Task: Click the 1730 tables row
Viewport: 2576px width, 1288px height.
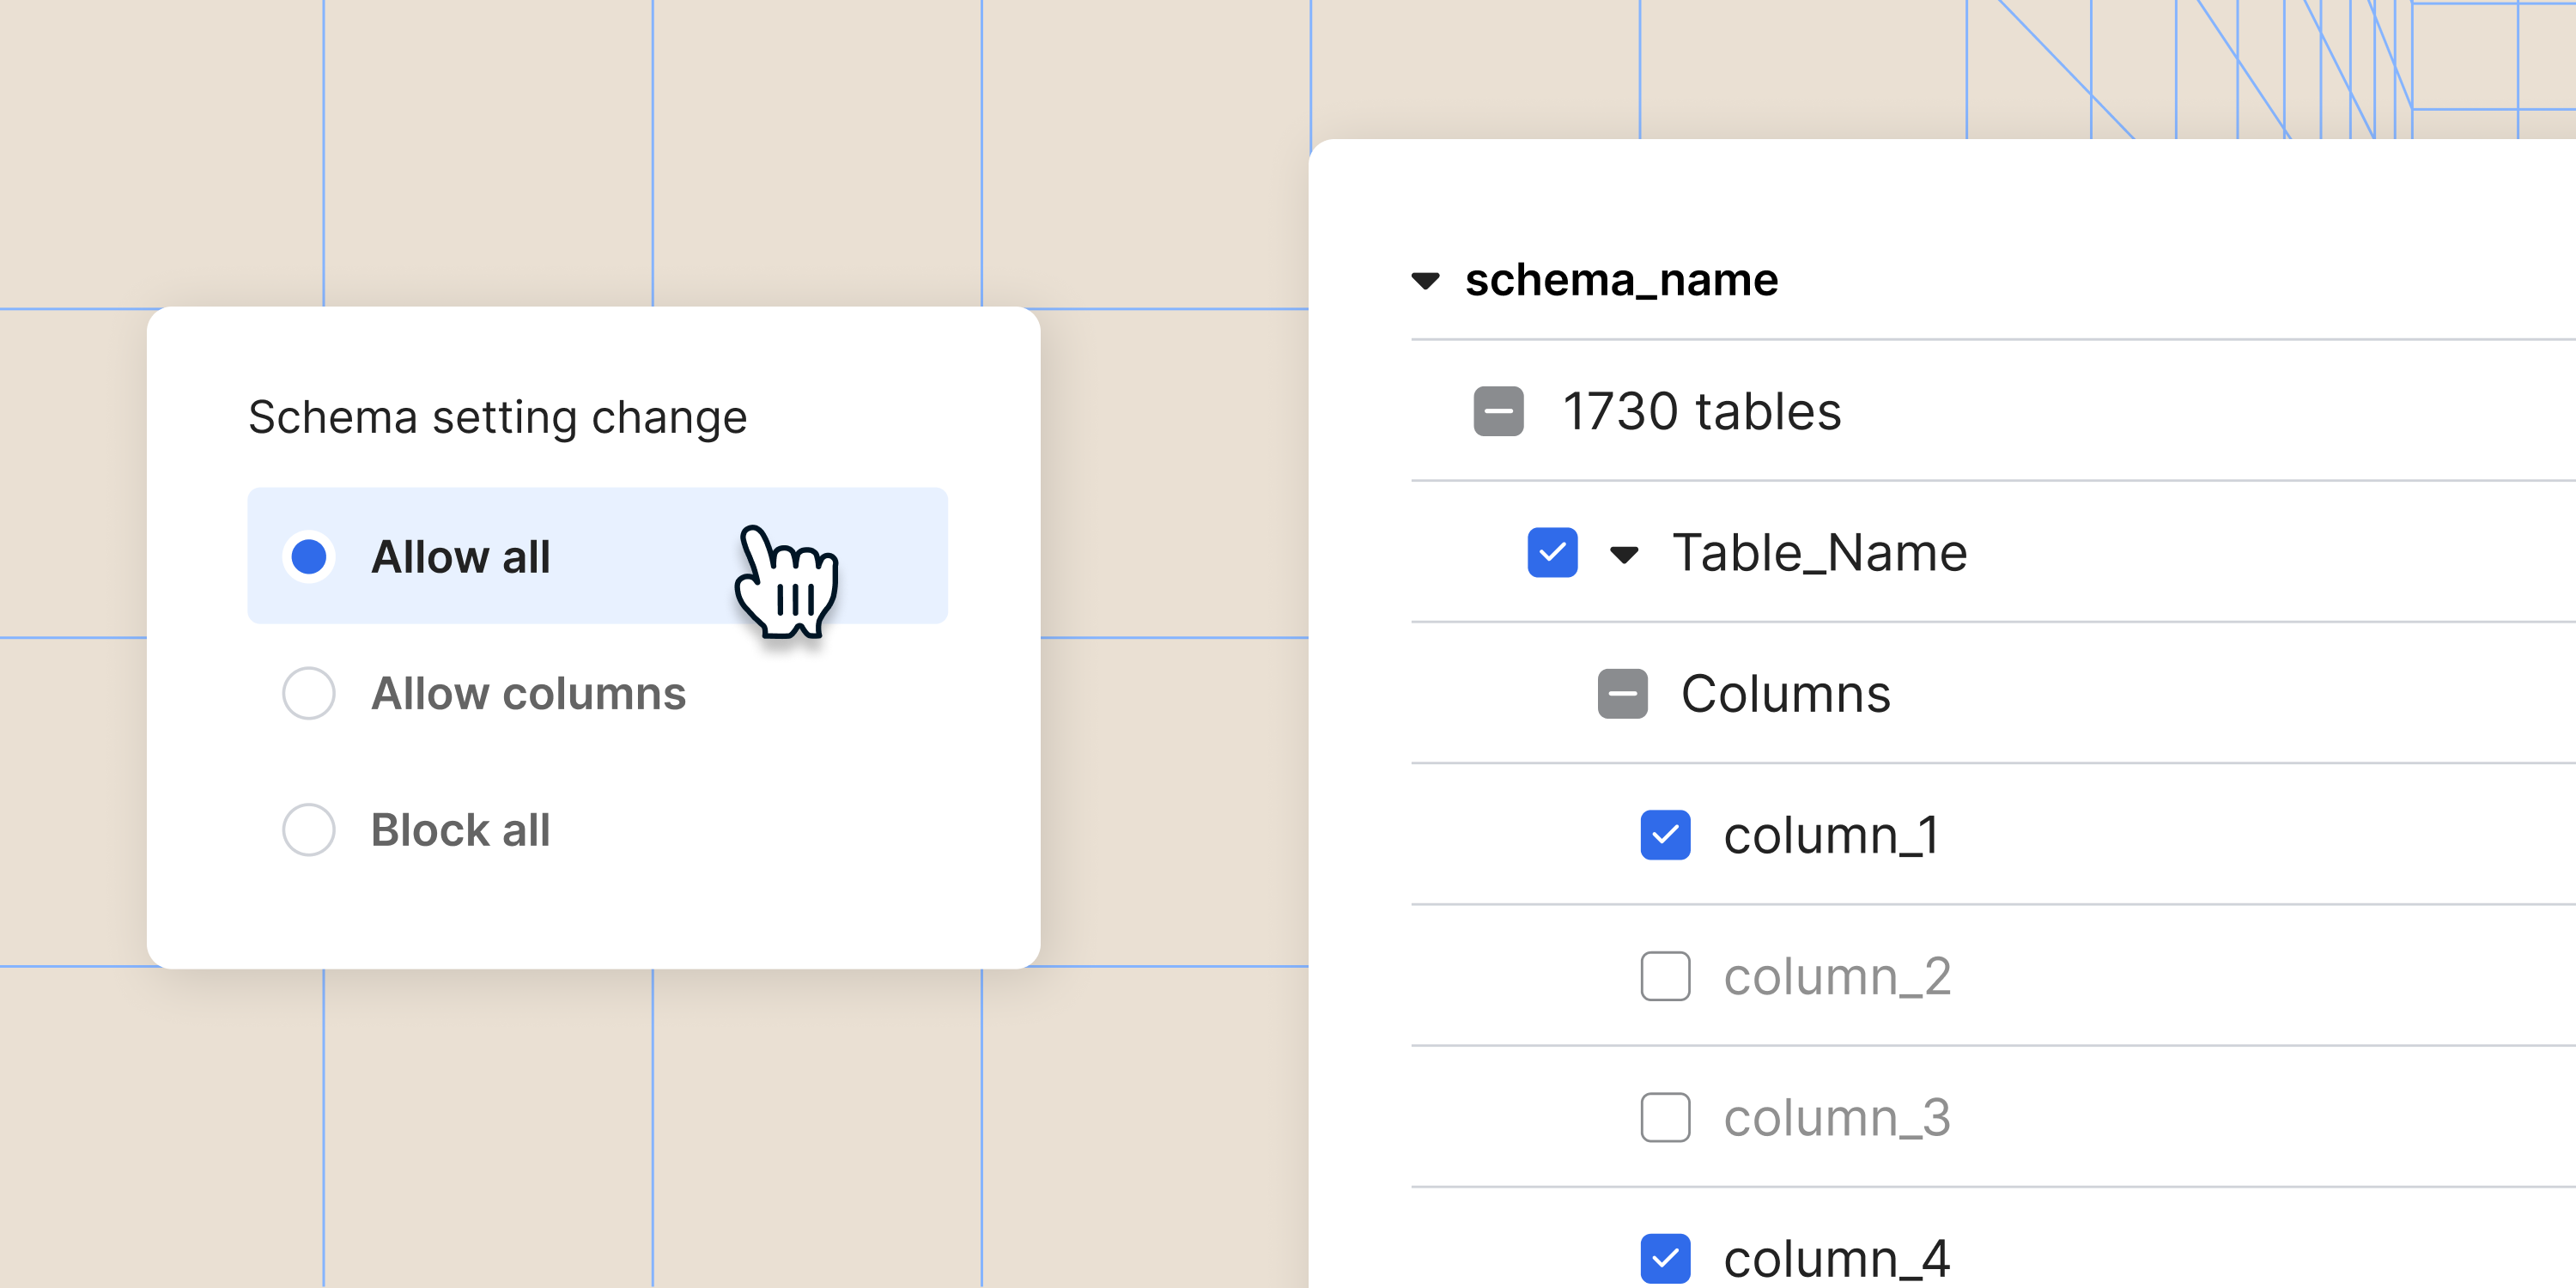Action: coord(1702,411)
